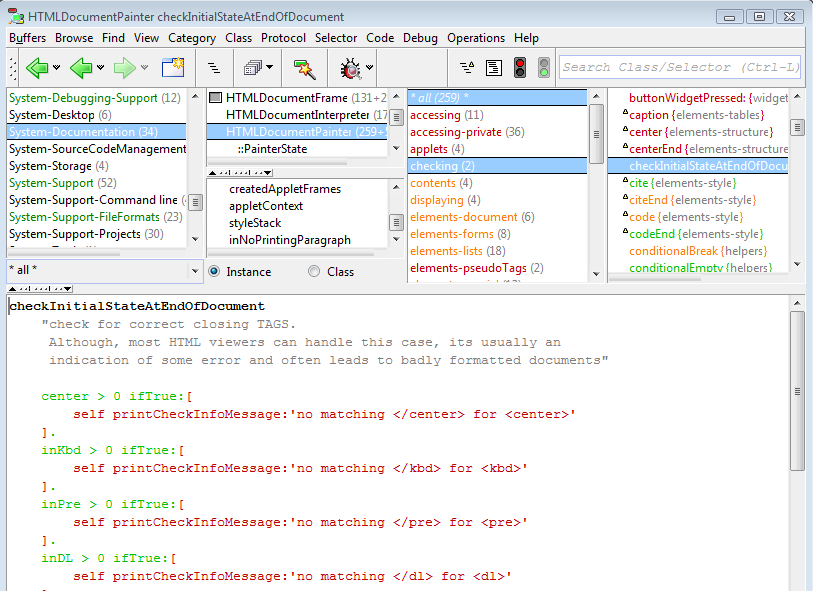Select the inNoPrintingParagraph variable
This screenshot has height=591, width=813.
tap(297, 241)
